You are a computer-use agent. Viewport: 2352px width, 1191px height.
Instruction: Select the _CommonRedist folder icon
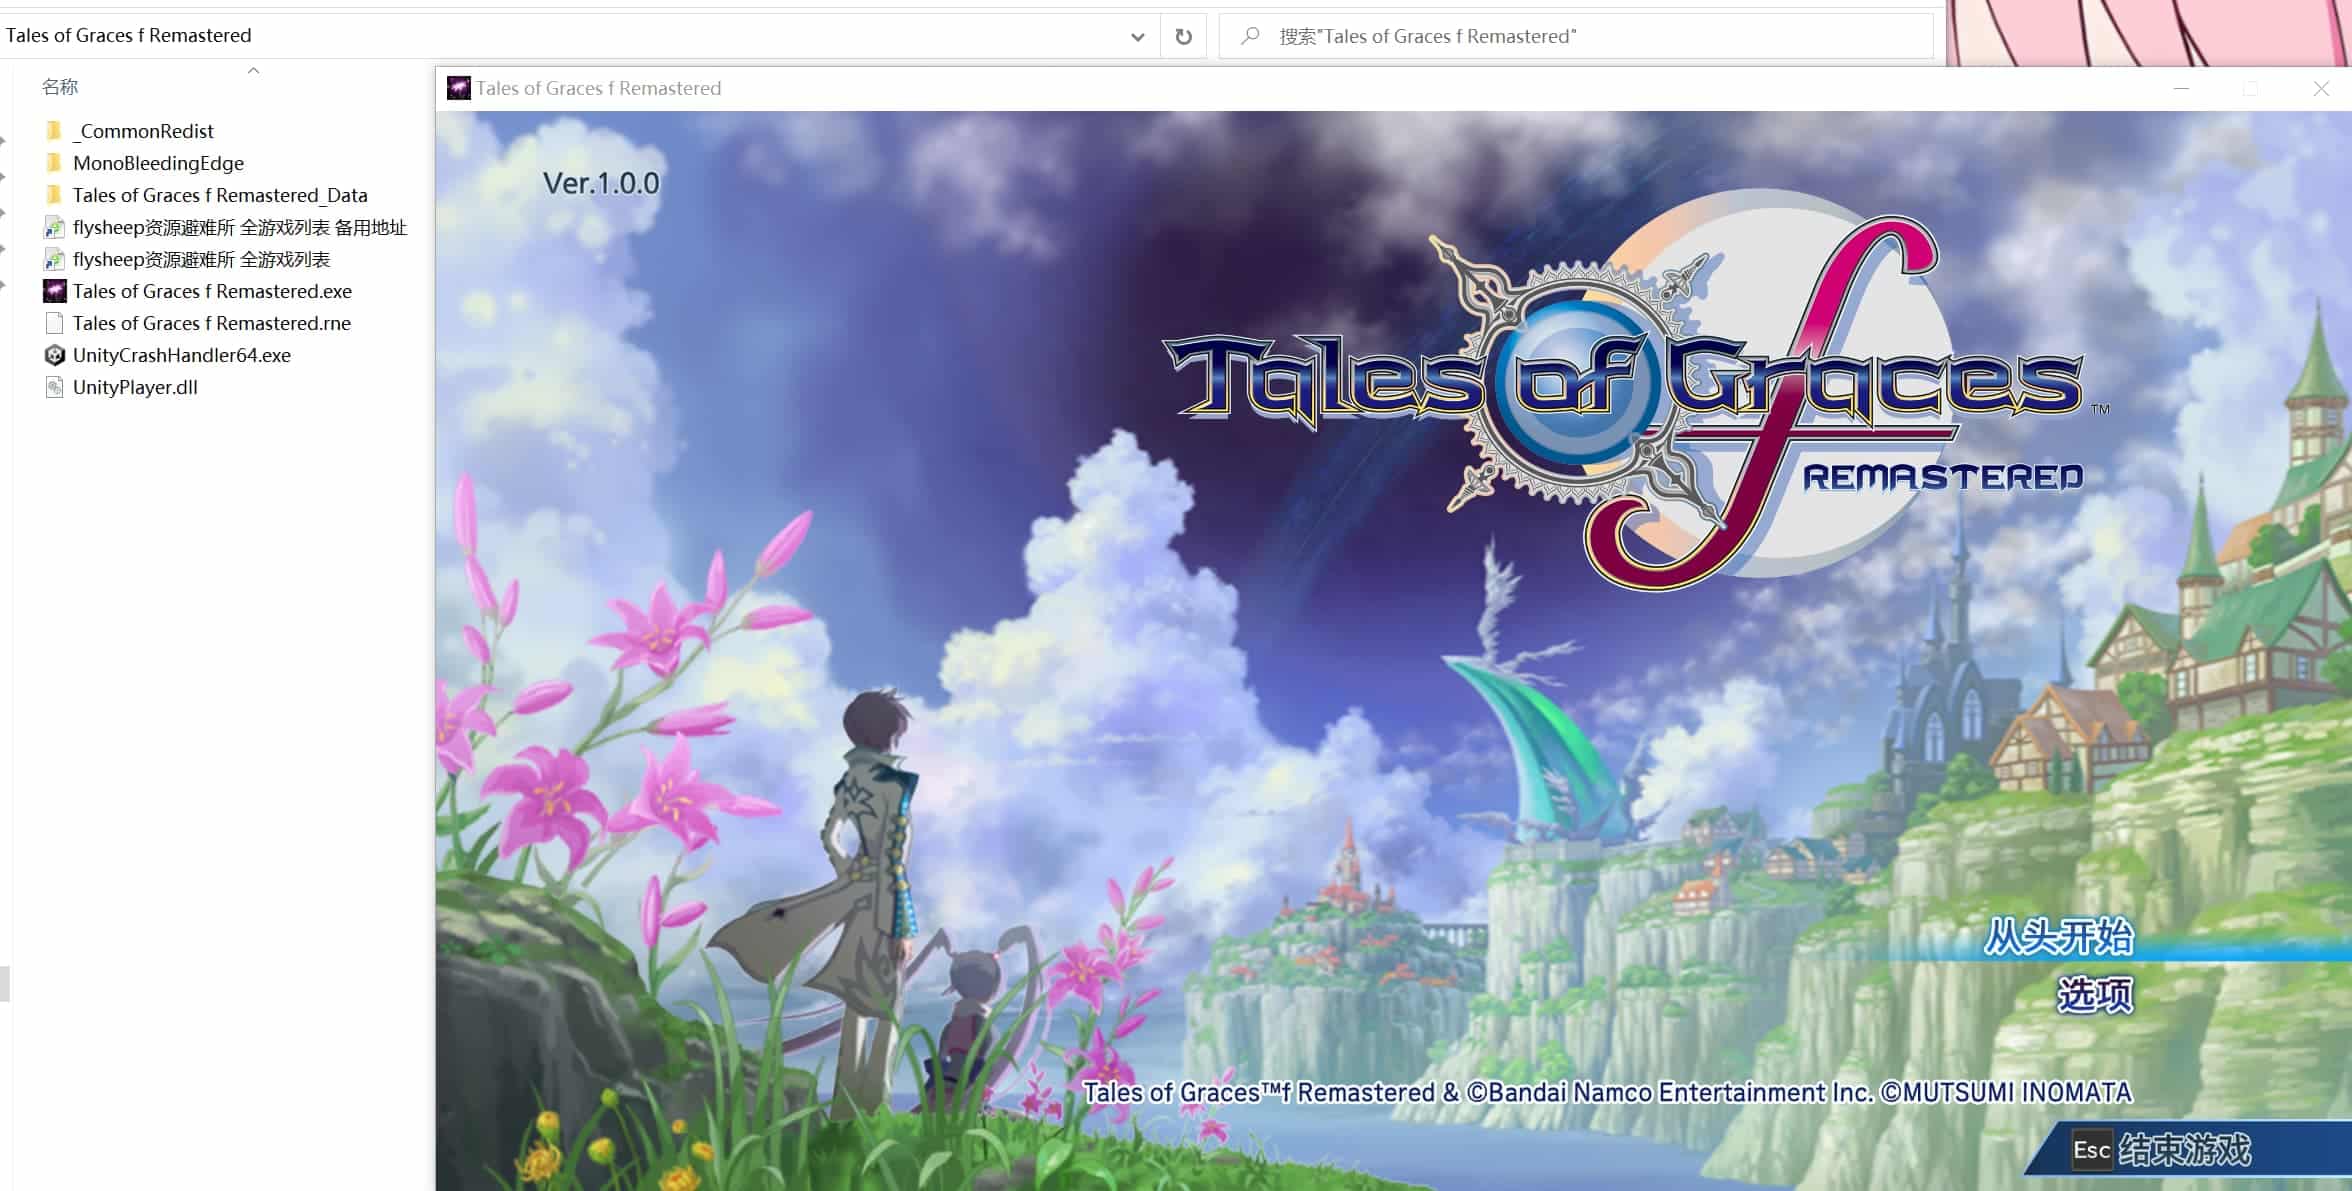coord(55,131)
